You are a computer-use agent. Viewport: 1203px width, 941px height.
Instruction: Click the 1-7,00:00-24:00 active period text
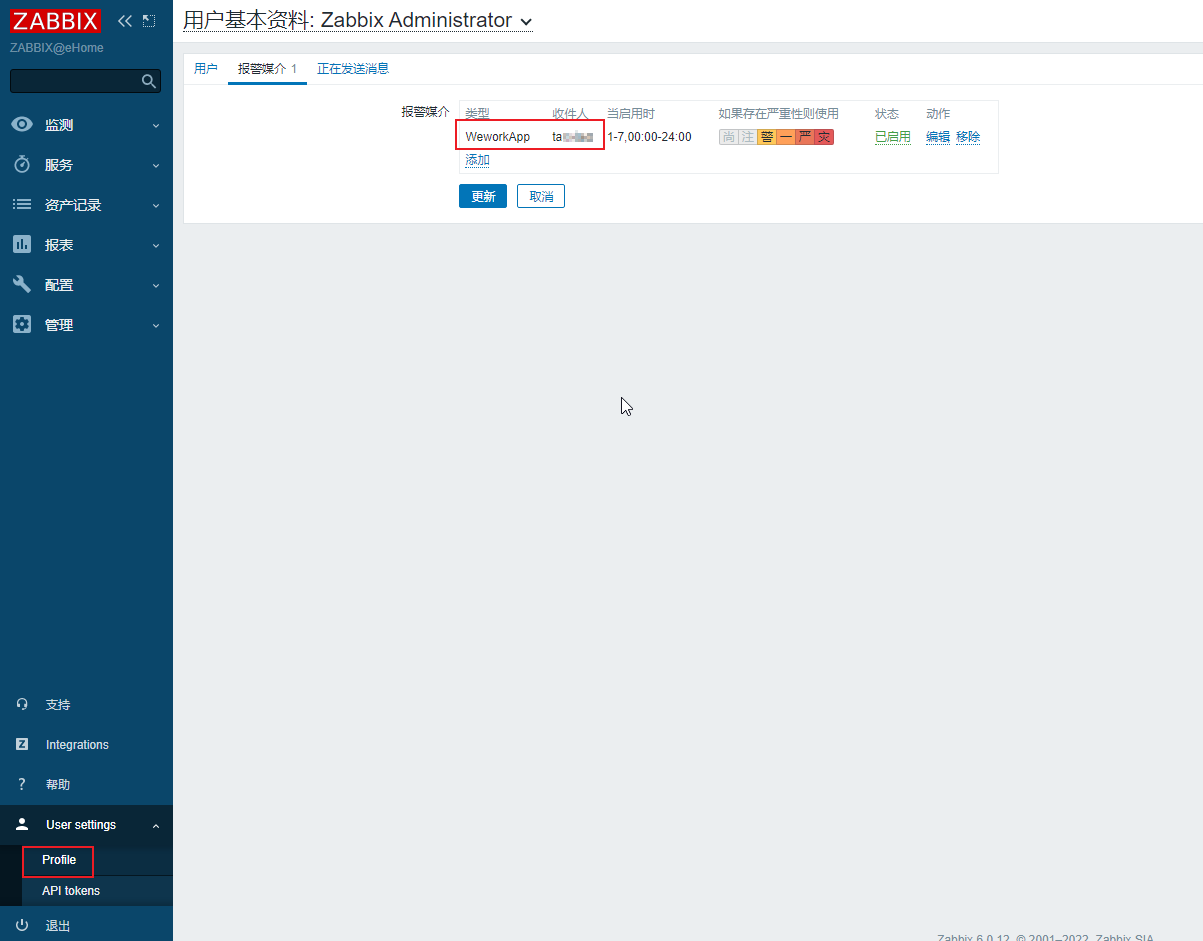pos(649,137)
